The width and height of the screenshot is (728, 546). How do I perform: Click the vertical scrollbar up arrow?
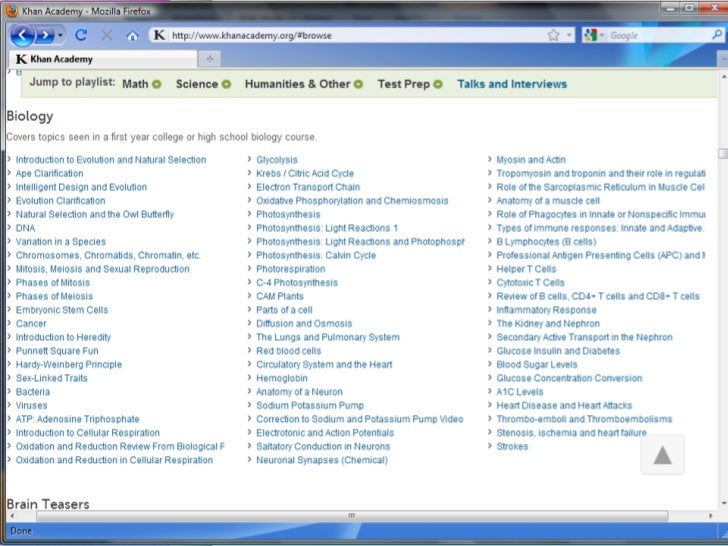click(x=723, y=76)
